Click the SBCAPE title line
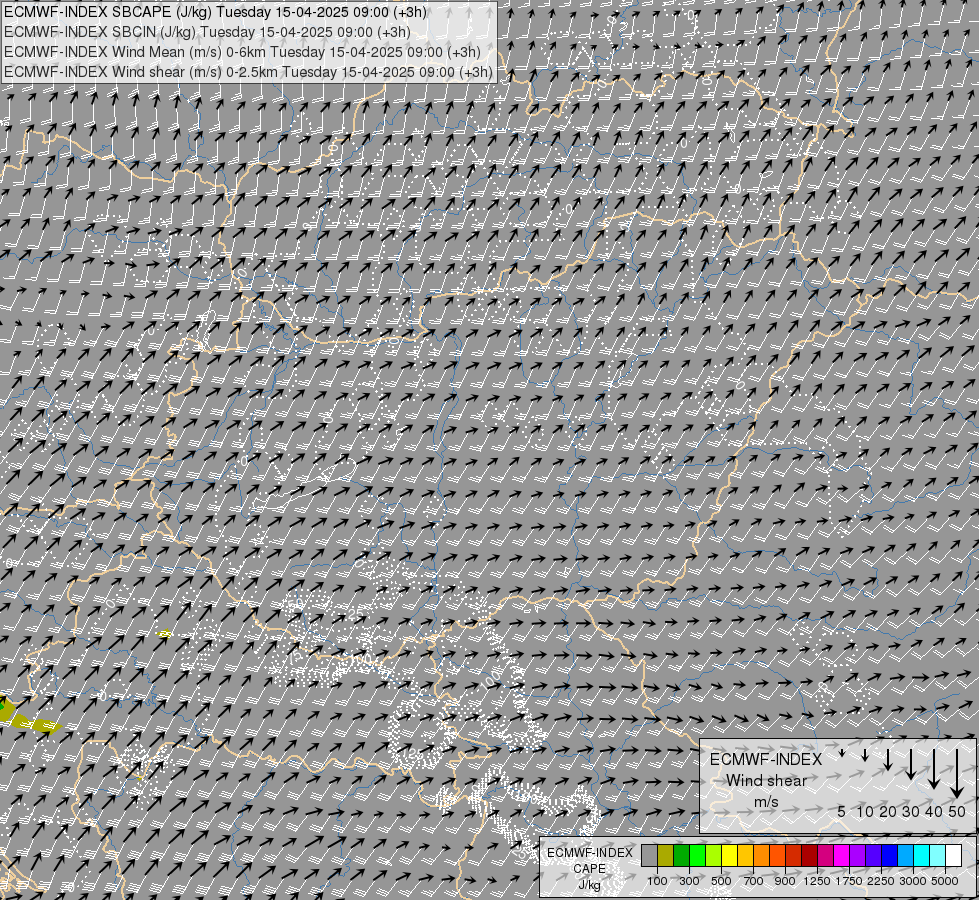Image resolution: width=979 pixels, height=900 pixels. point(215,12)
